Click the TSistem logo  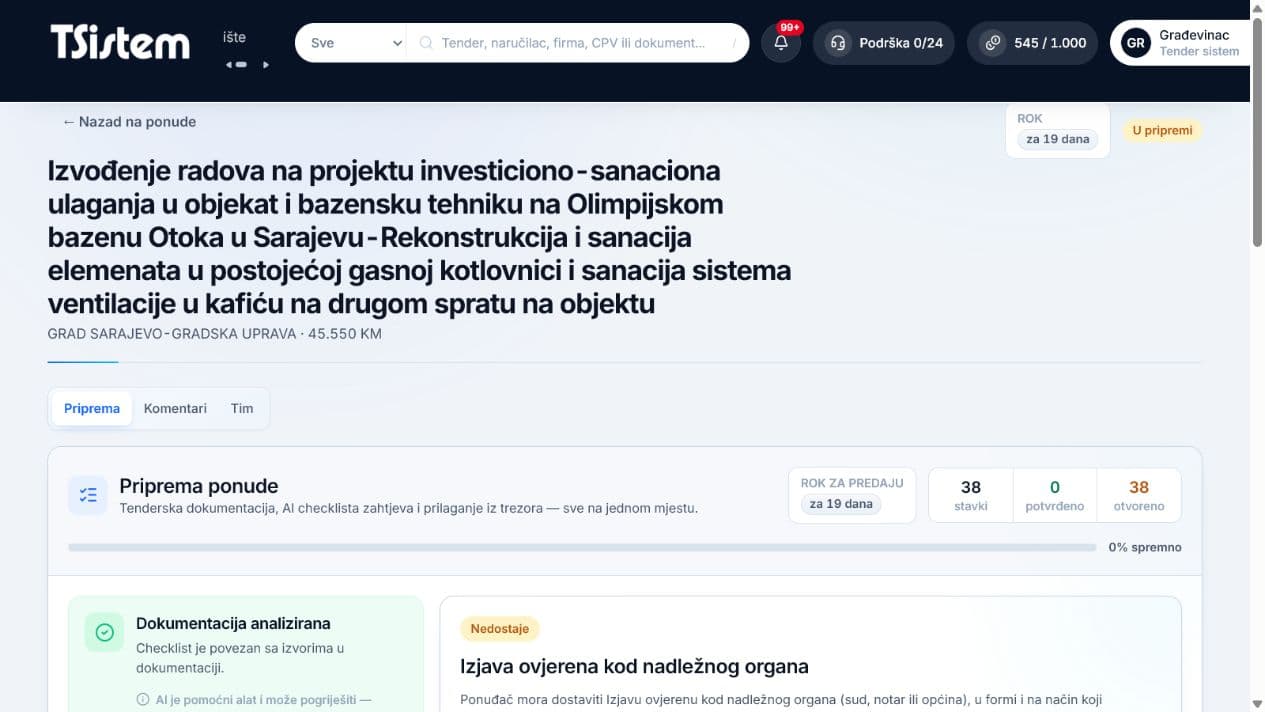(120, 43)
